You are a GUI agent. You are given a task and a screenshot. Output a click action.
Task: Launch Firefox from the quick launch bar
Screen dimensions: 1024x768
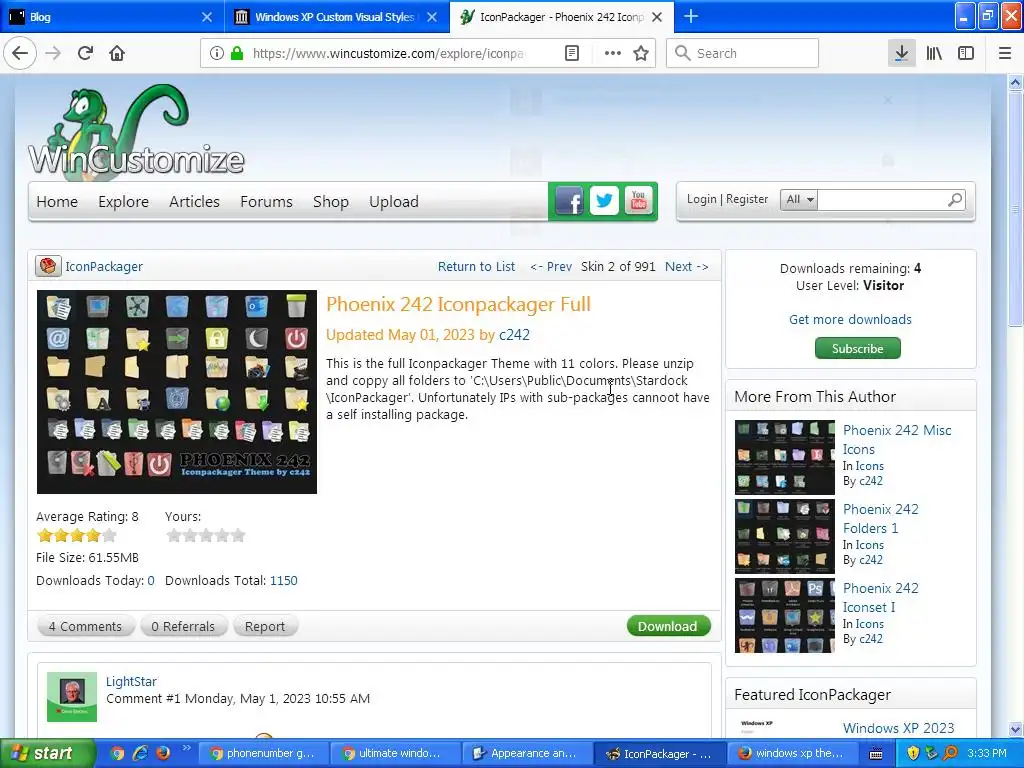pos(163,753)
